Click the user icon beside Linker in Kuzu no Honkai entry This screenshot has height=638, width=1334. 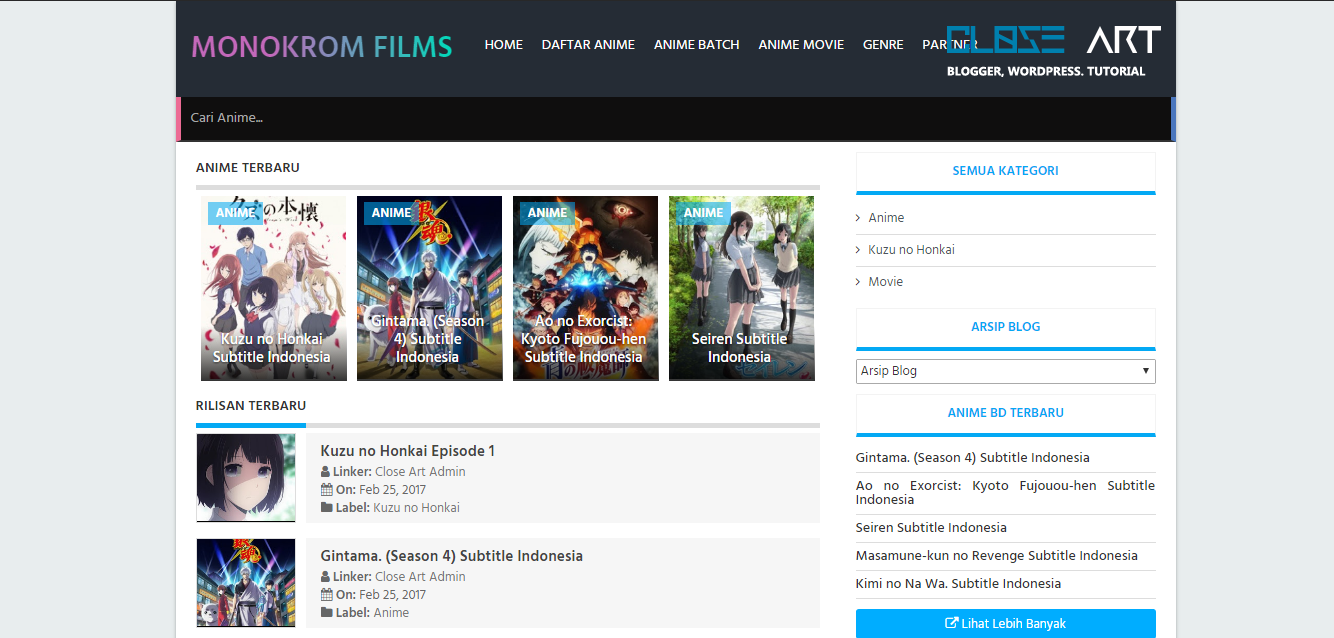pyautogui.click(x=326, y=472)
